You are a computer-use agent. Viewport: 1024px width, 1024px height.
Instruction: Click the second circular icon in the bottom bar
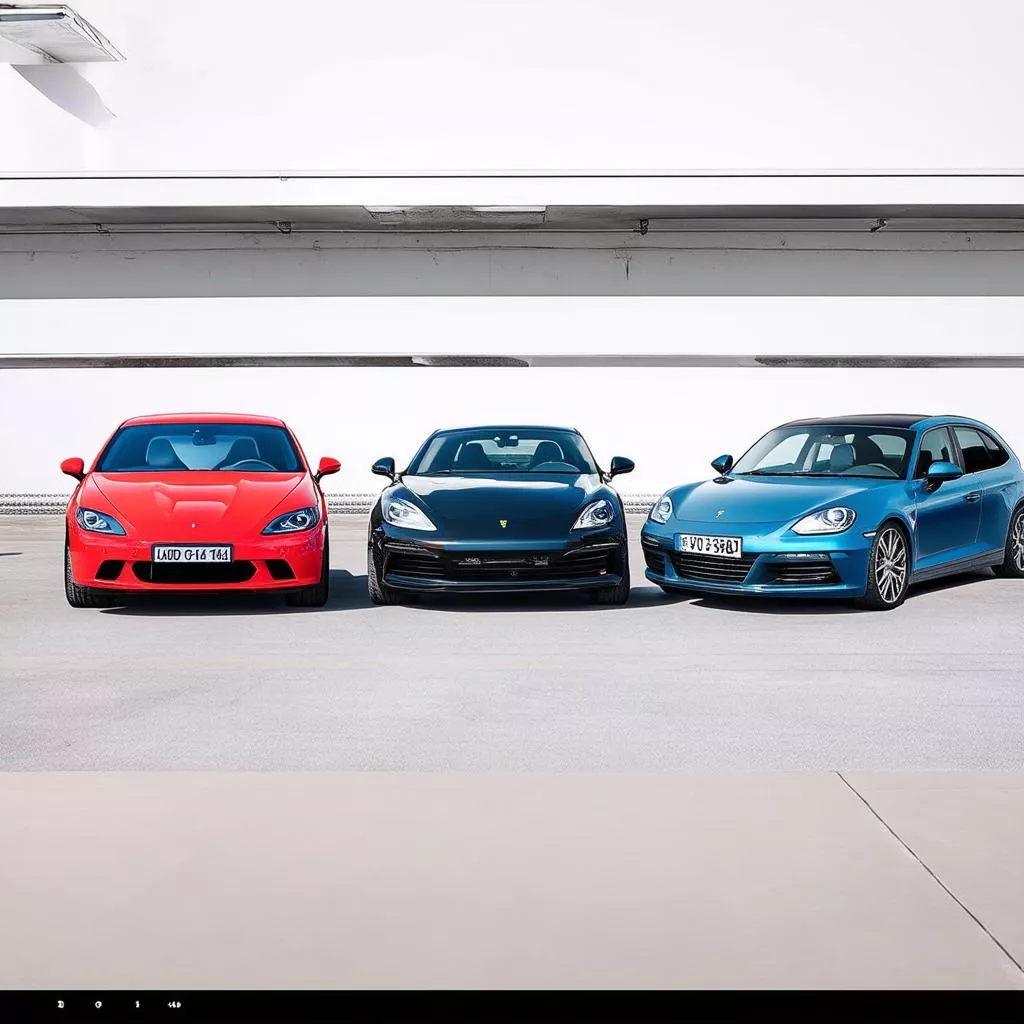coord(99,1004)
